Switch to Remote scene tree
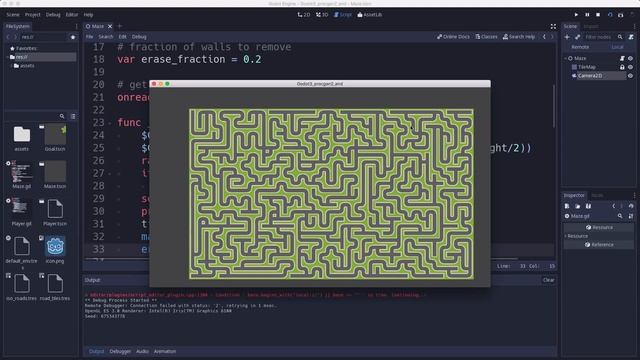Viewport: 640px width, 360px height. (580, 47)
